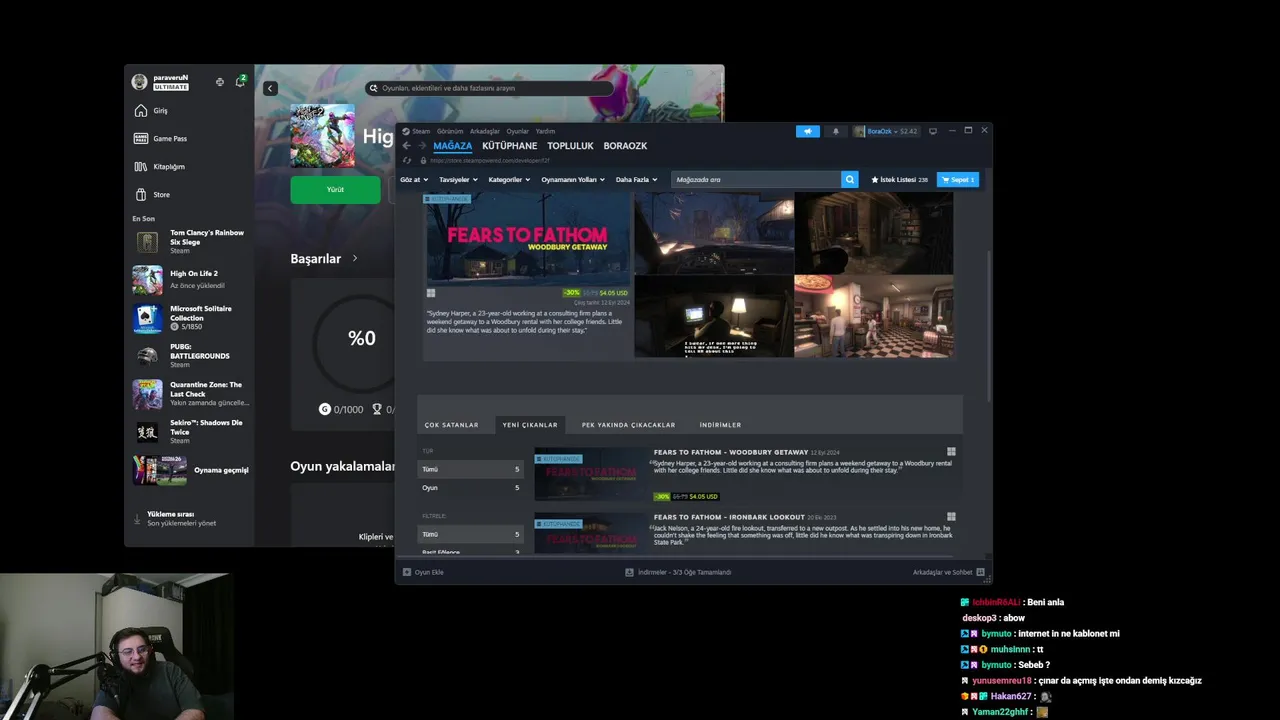The width and height of the screenshot is (1280, 720).
Task: Expand the Tavsiyeler dropdown
Action: 458,180
